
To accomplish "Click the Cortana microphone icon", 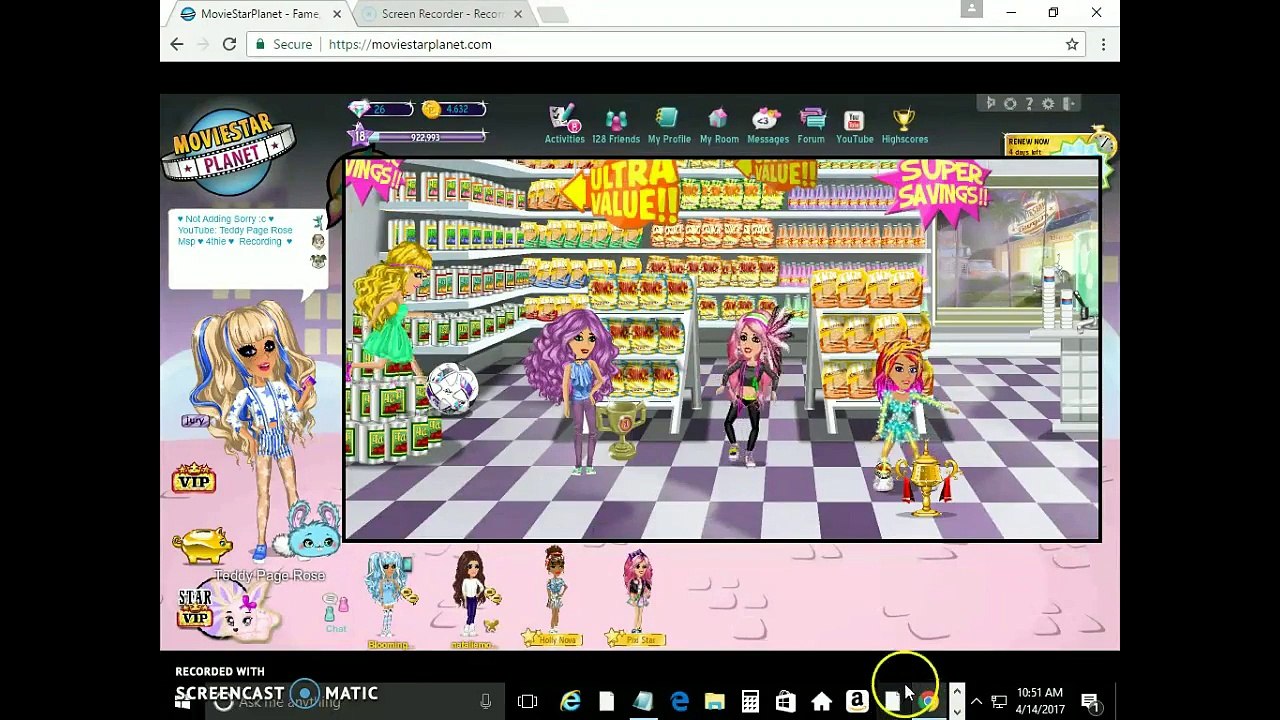I will tap(485, 702).
